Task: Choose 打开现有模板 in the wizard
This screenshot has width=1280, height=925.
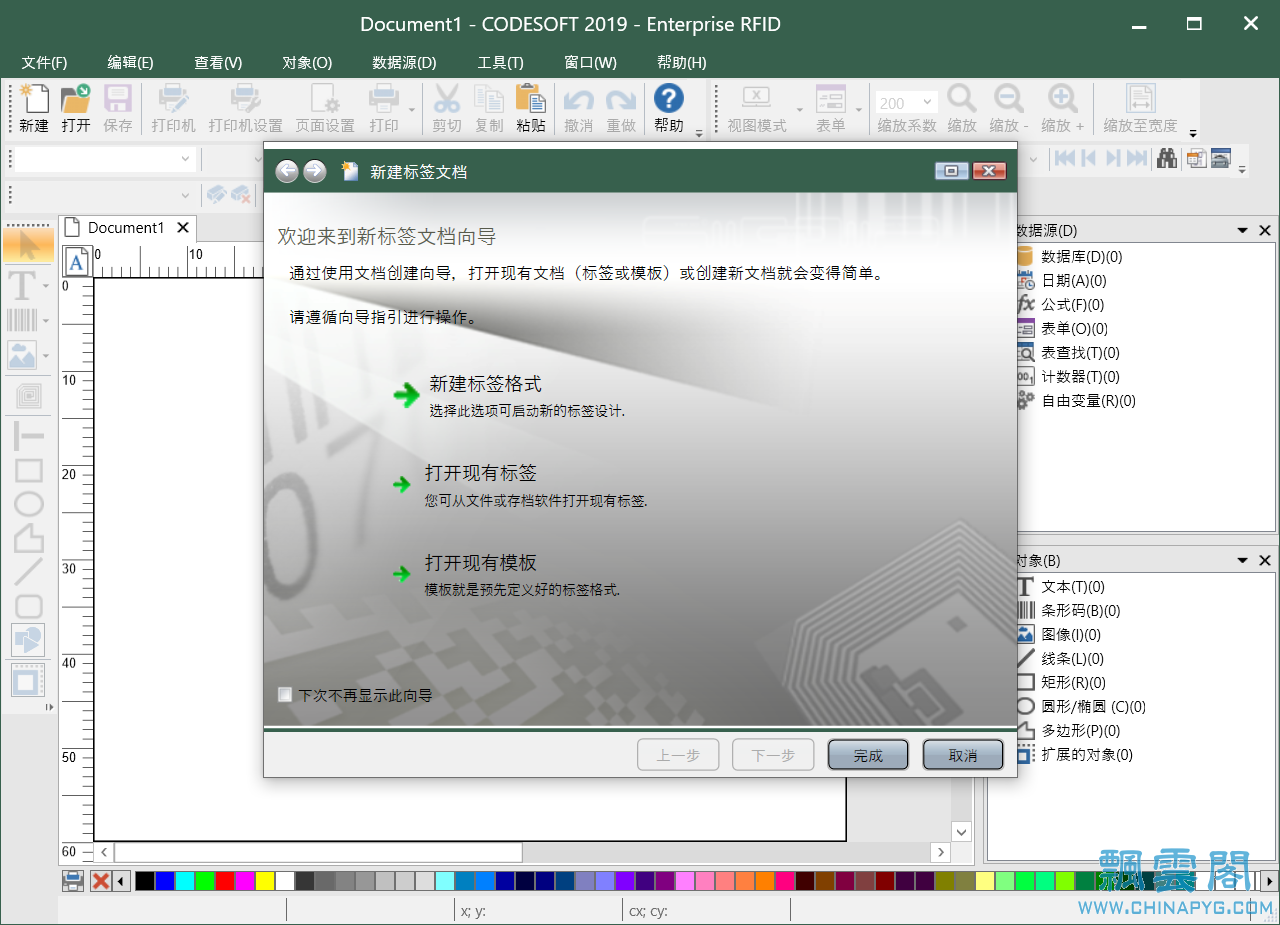Action: [481, 563]
